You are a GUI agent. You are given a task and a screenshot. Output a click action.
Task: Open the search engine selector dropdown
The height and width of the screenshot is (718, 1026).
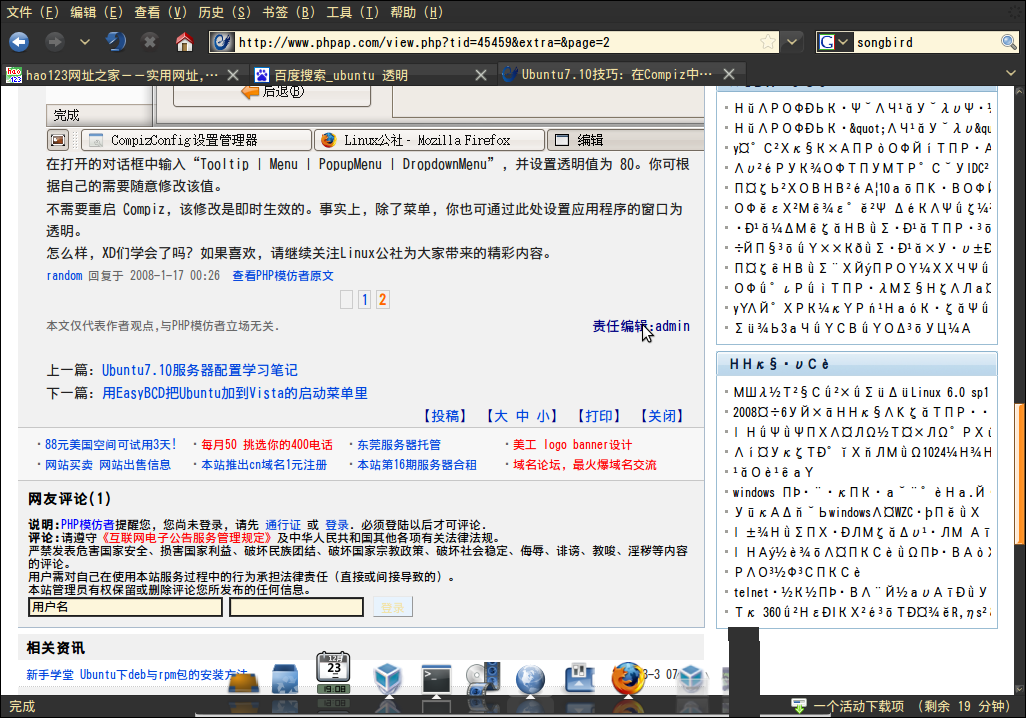(834, 43)
